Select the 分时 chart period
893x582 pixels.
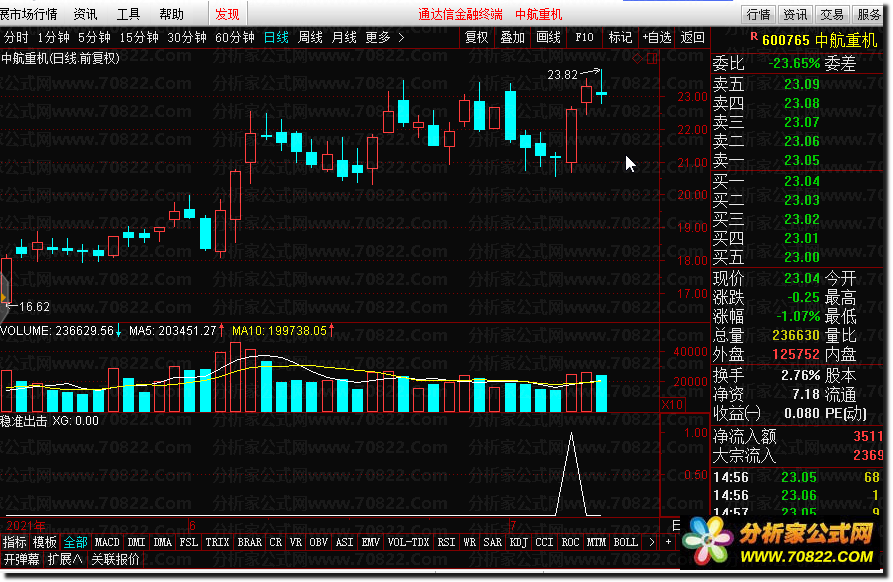pyautogui.click(x=16, y=38)
